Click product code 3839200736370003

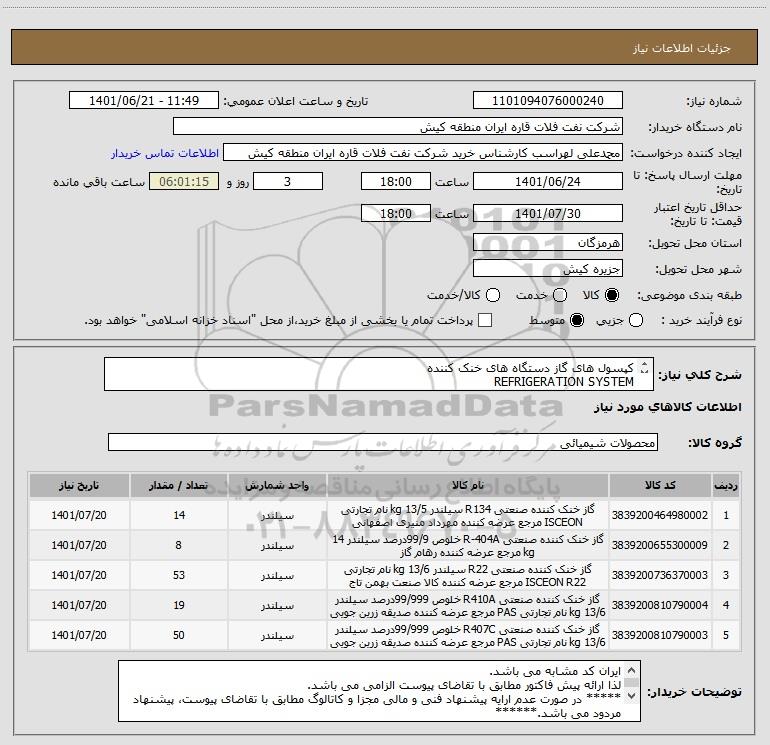pos(660,575)
